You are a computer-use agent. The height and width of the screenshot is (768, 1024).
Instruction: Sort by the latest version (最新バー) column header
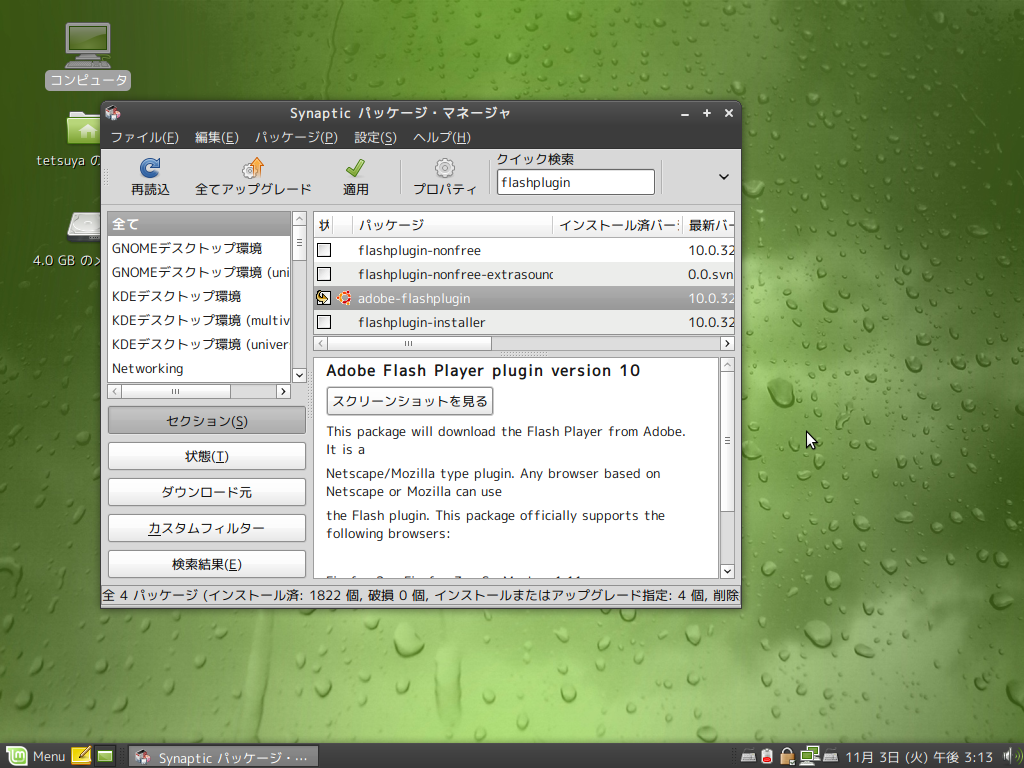tap(709, 225)
